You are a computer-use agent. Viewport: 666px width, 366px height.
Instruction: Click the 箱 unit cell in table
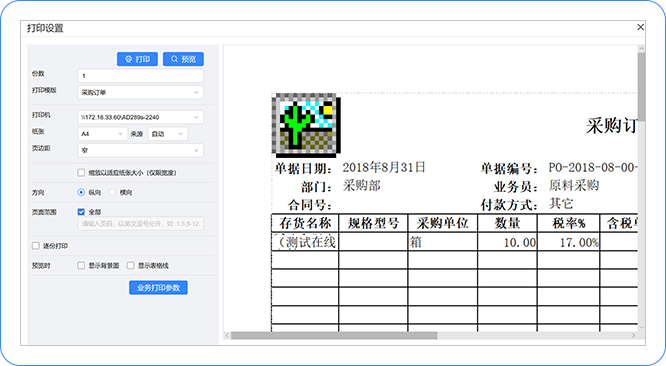click(x=443, y=242)
